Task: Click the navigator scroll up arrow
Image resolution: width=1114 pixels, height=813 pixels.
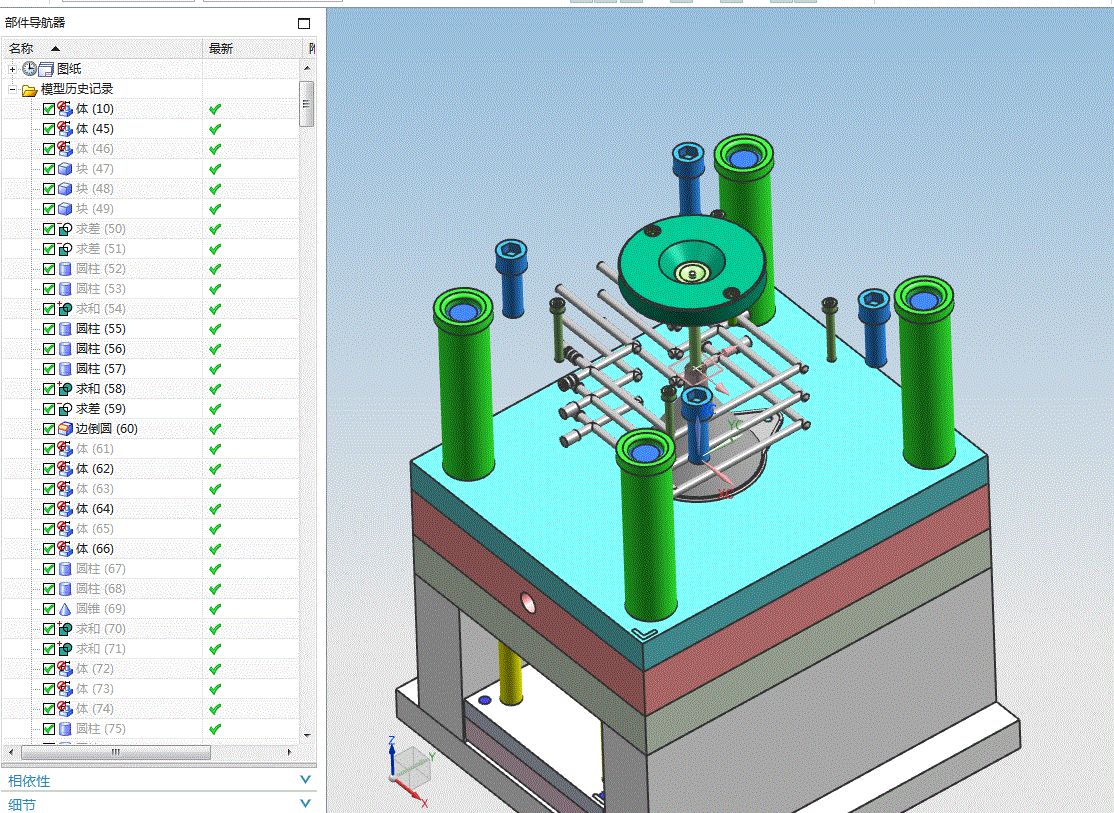Action: 307,68
